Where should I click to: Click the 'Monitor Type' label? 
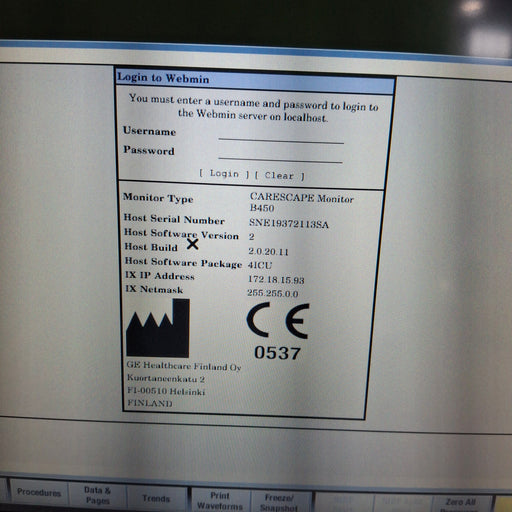coord(158,198)
